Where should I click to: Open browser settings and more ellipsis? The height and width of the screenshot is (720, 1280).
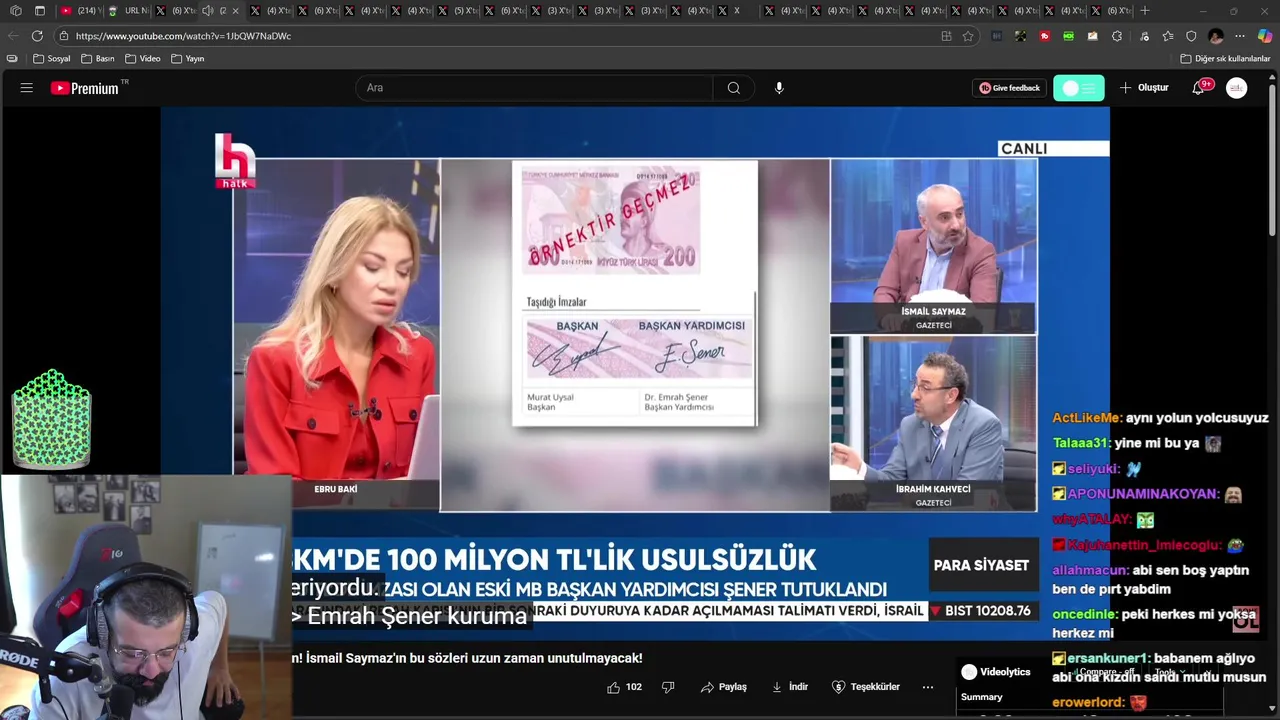tap(1240, 36)
